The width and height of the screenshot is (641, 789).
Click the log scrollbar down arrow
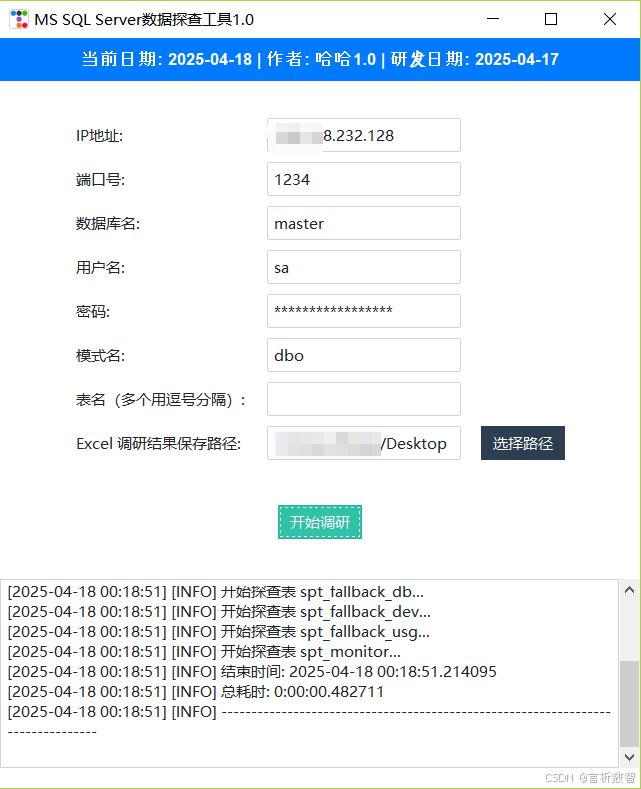click(629, 757)
